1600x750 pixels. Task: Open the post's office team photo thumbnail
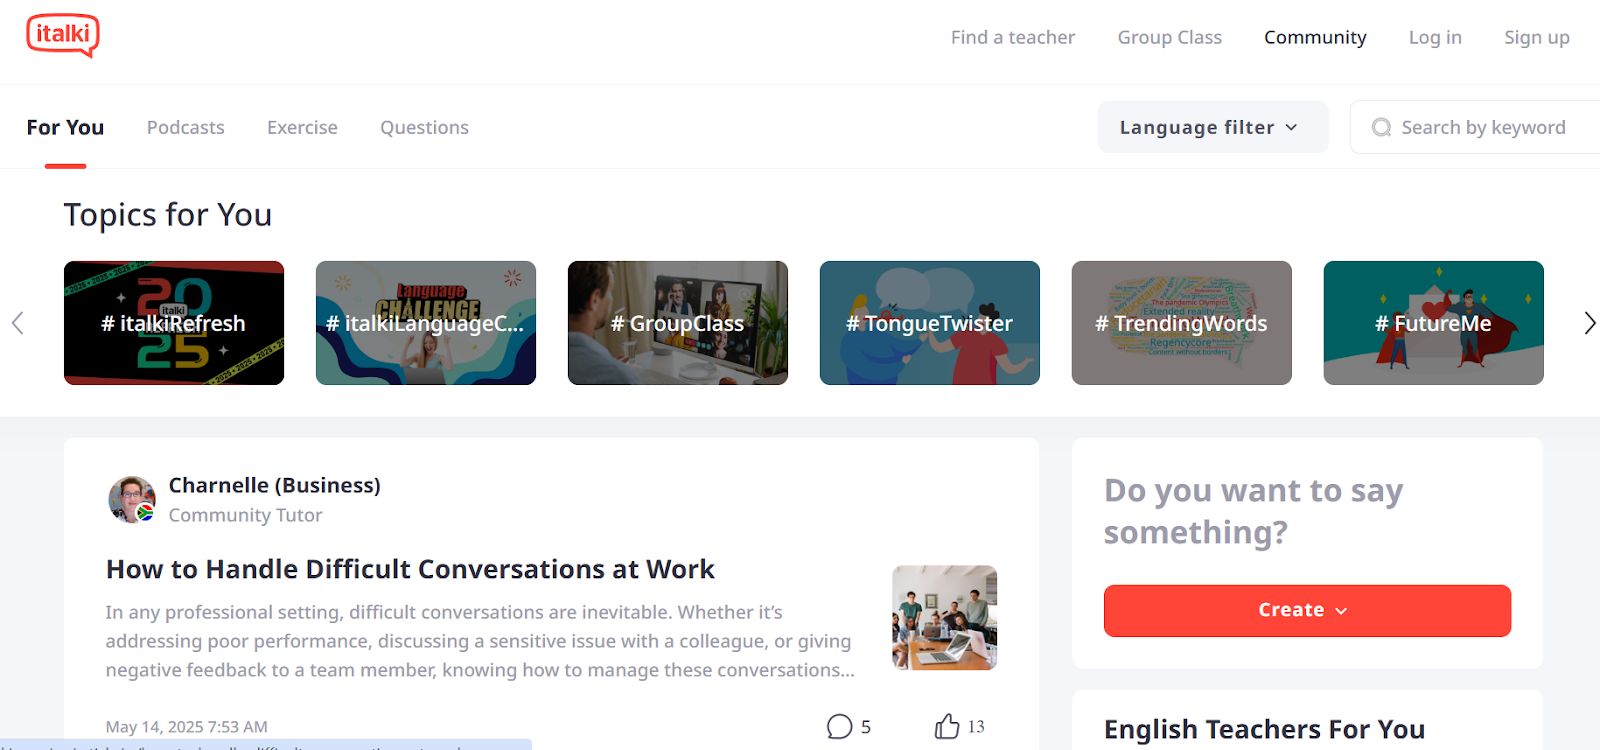(945, 618)
